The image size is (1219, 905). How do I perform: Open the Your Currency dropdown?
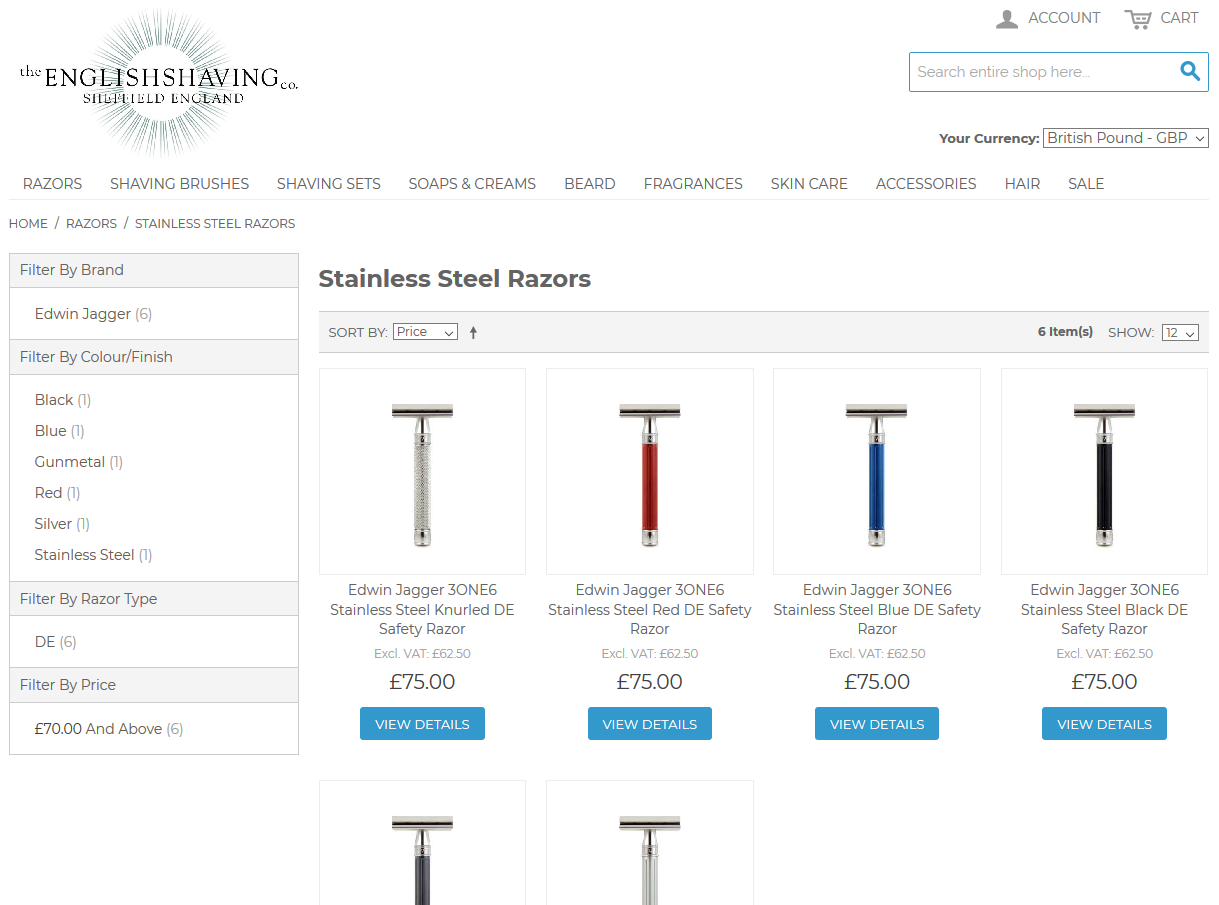pyautogui.click(x=1125, y=138)
